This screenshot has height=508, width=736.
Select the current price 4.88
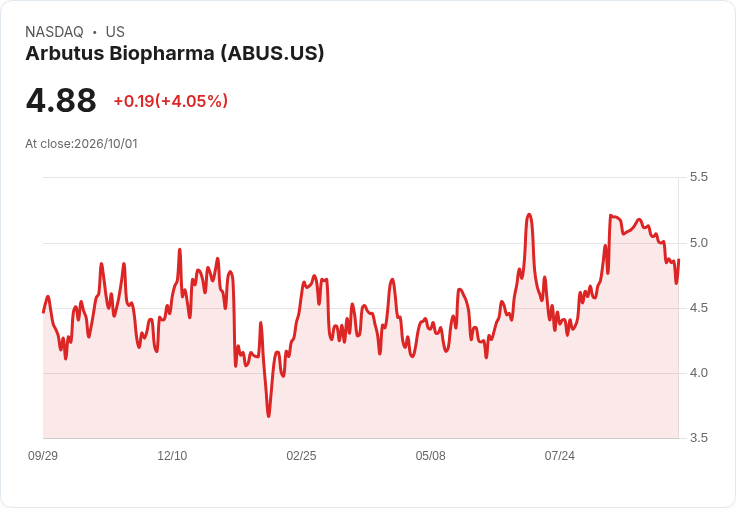pyautogui.click(x=61, y=100)
